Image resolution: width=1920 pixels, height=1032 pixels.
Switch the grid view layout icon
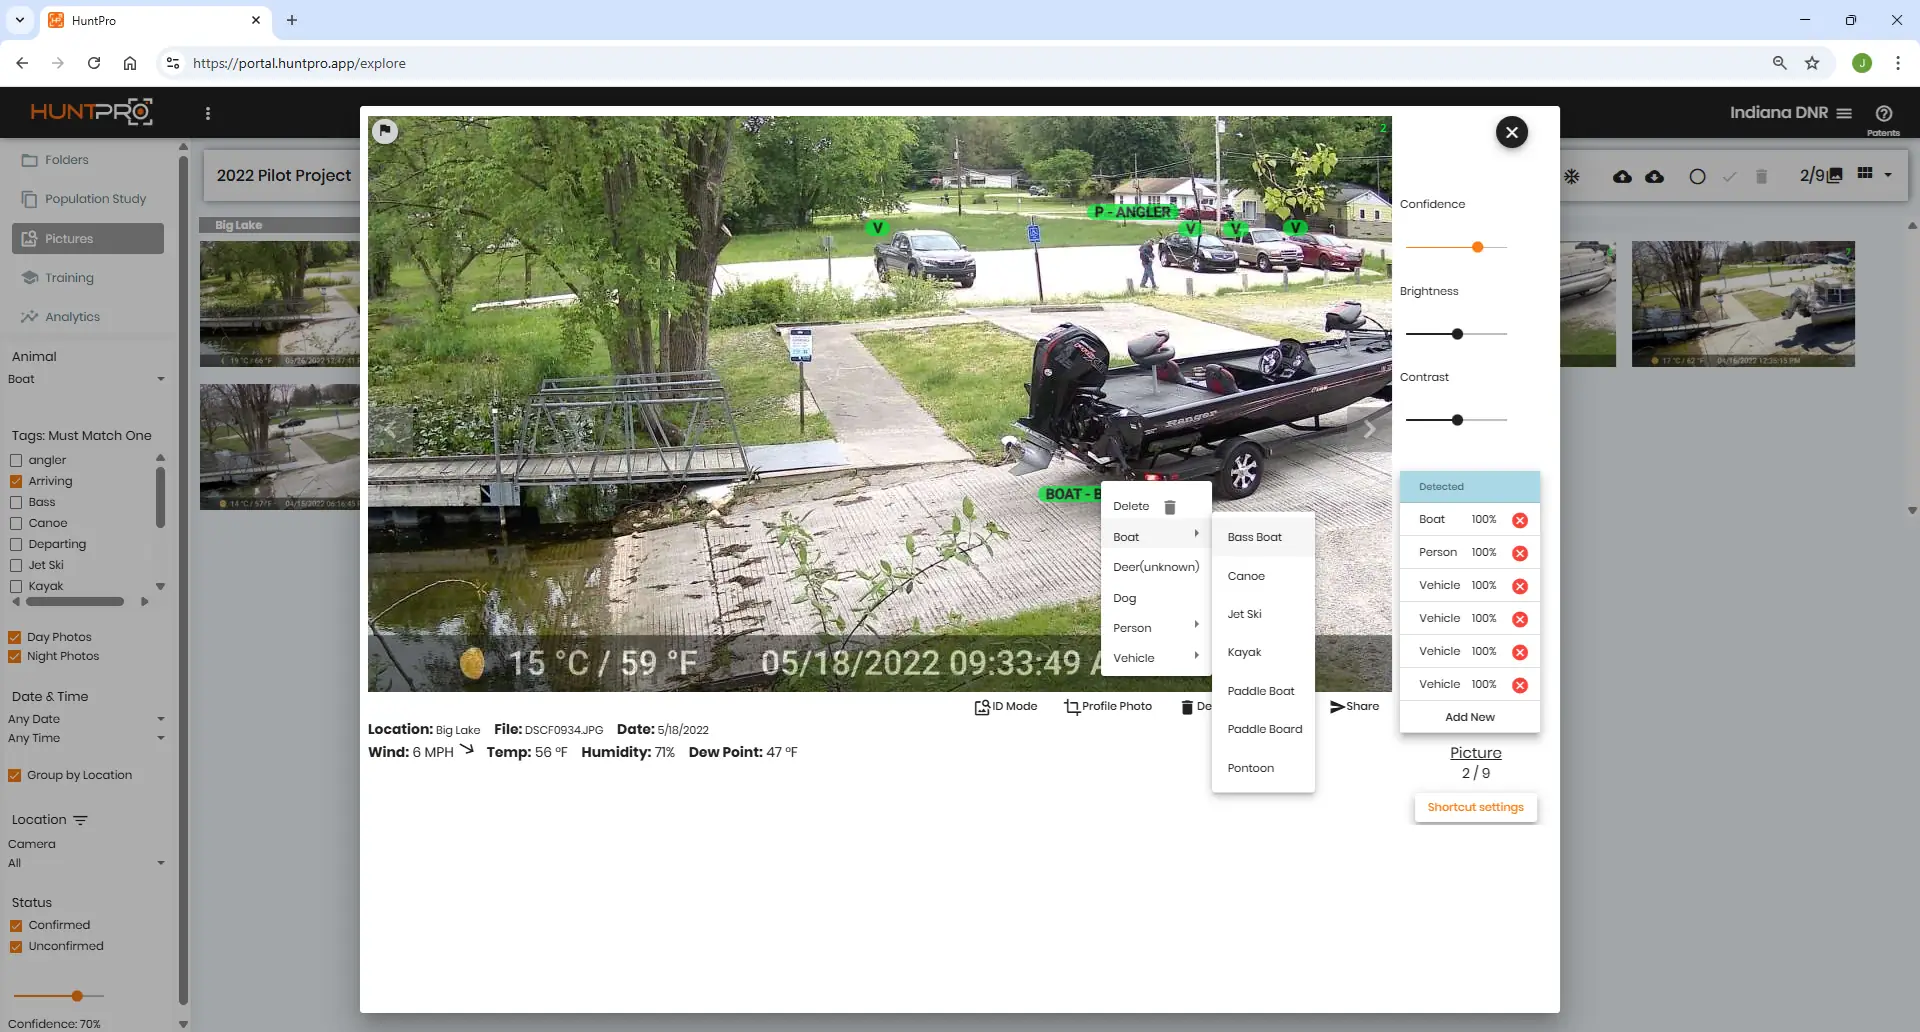pyautogui.click(x=1865, y=173)
